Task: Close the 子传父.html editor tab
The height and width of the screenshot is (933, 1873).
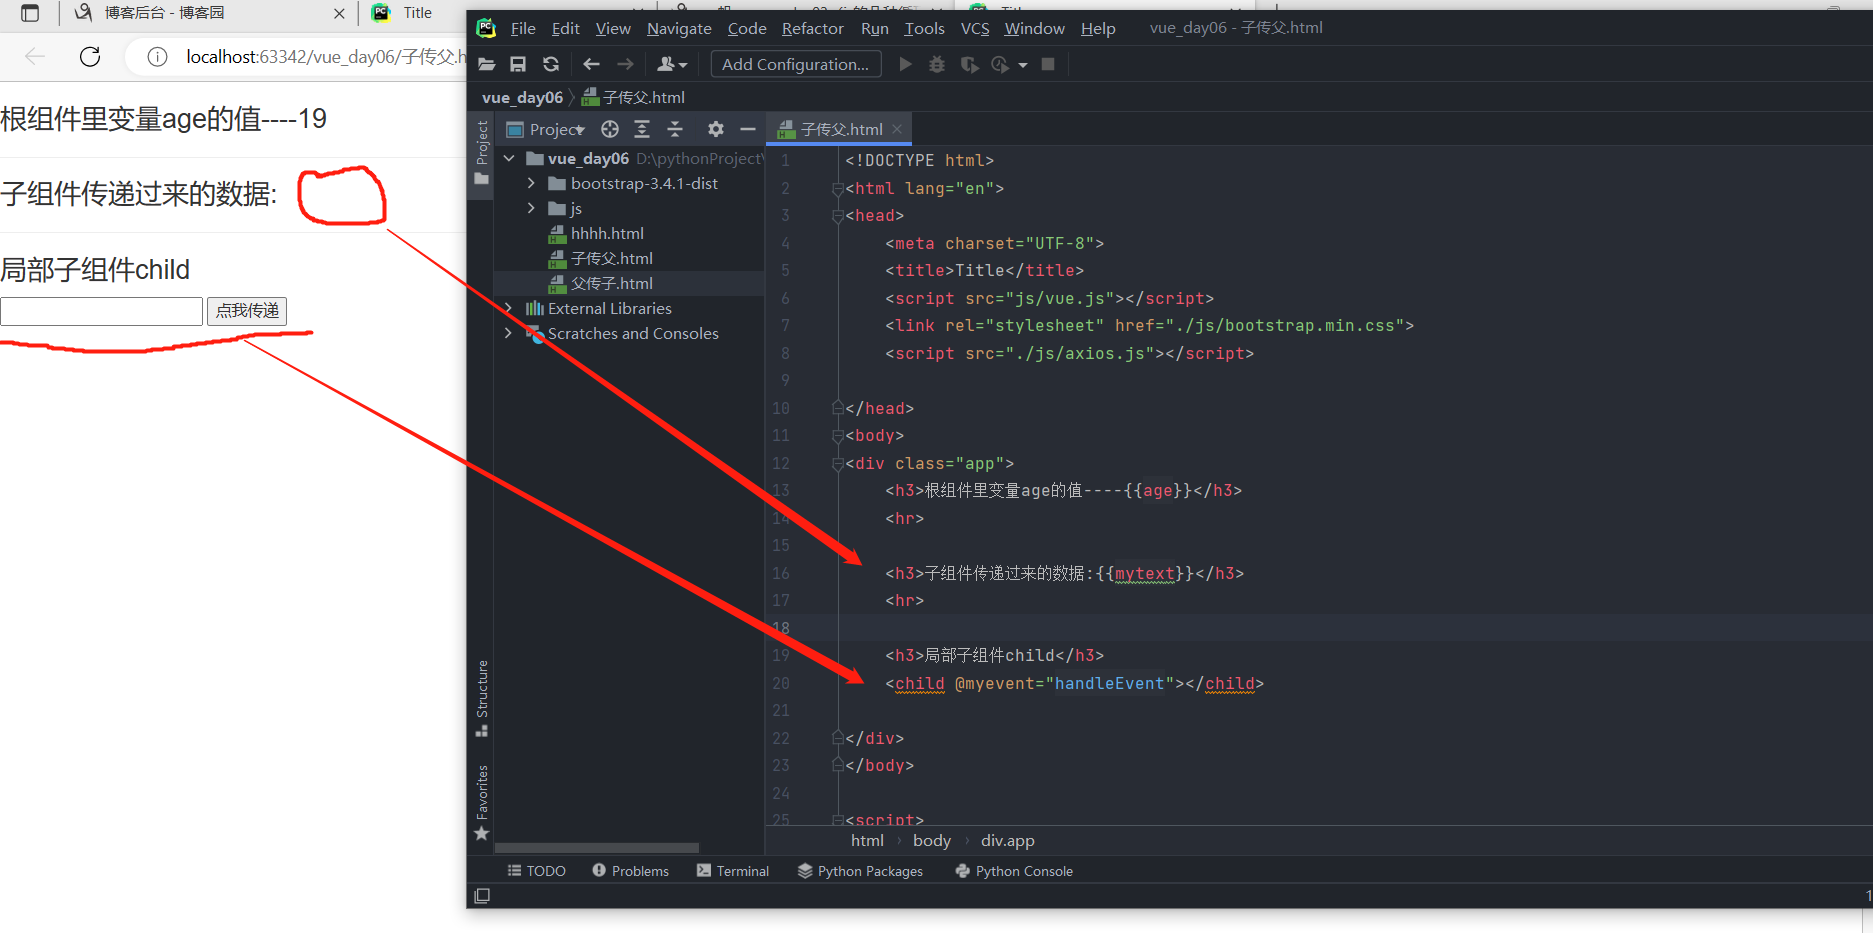Action: (x=897, y=129)
